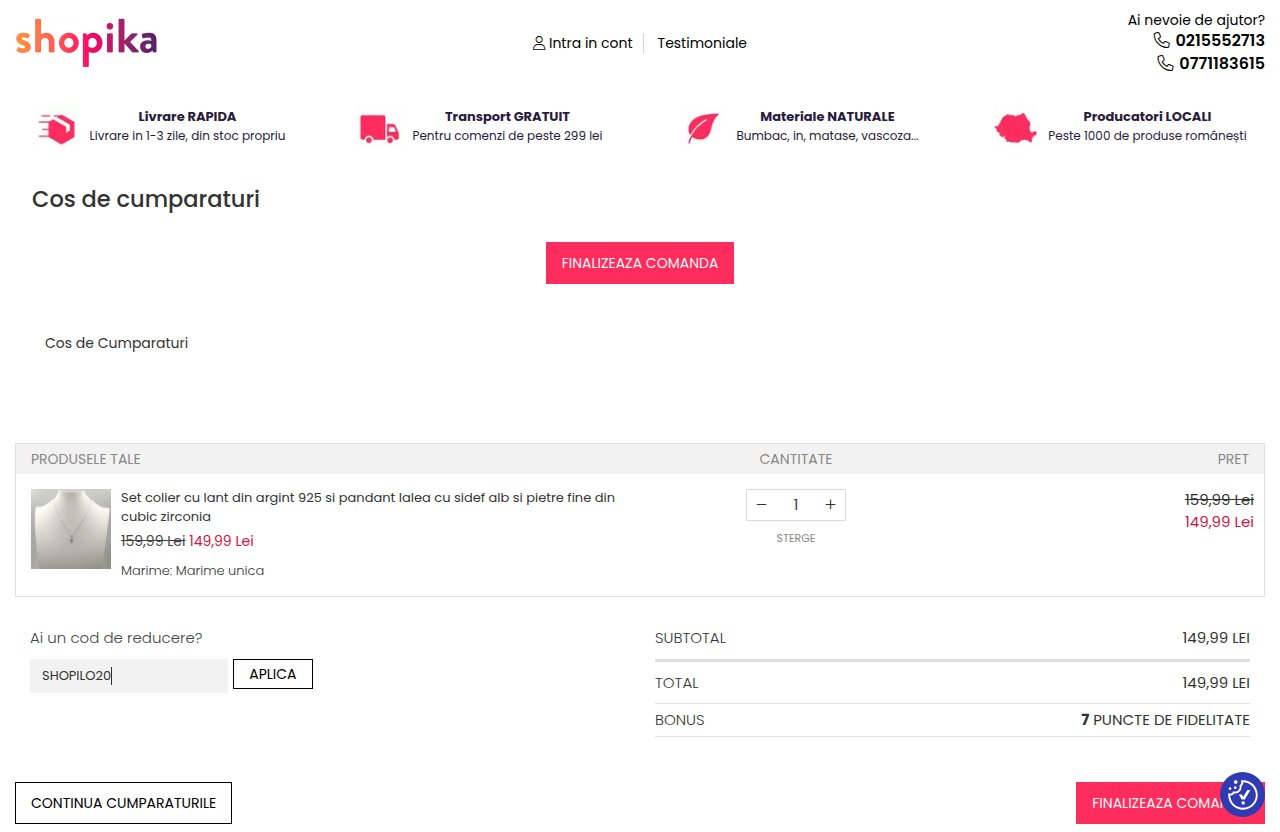1280x832 pixels.
Task: Click the Transport GRATUIT truck icon
Action: coord(379,129)
